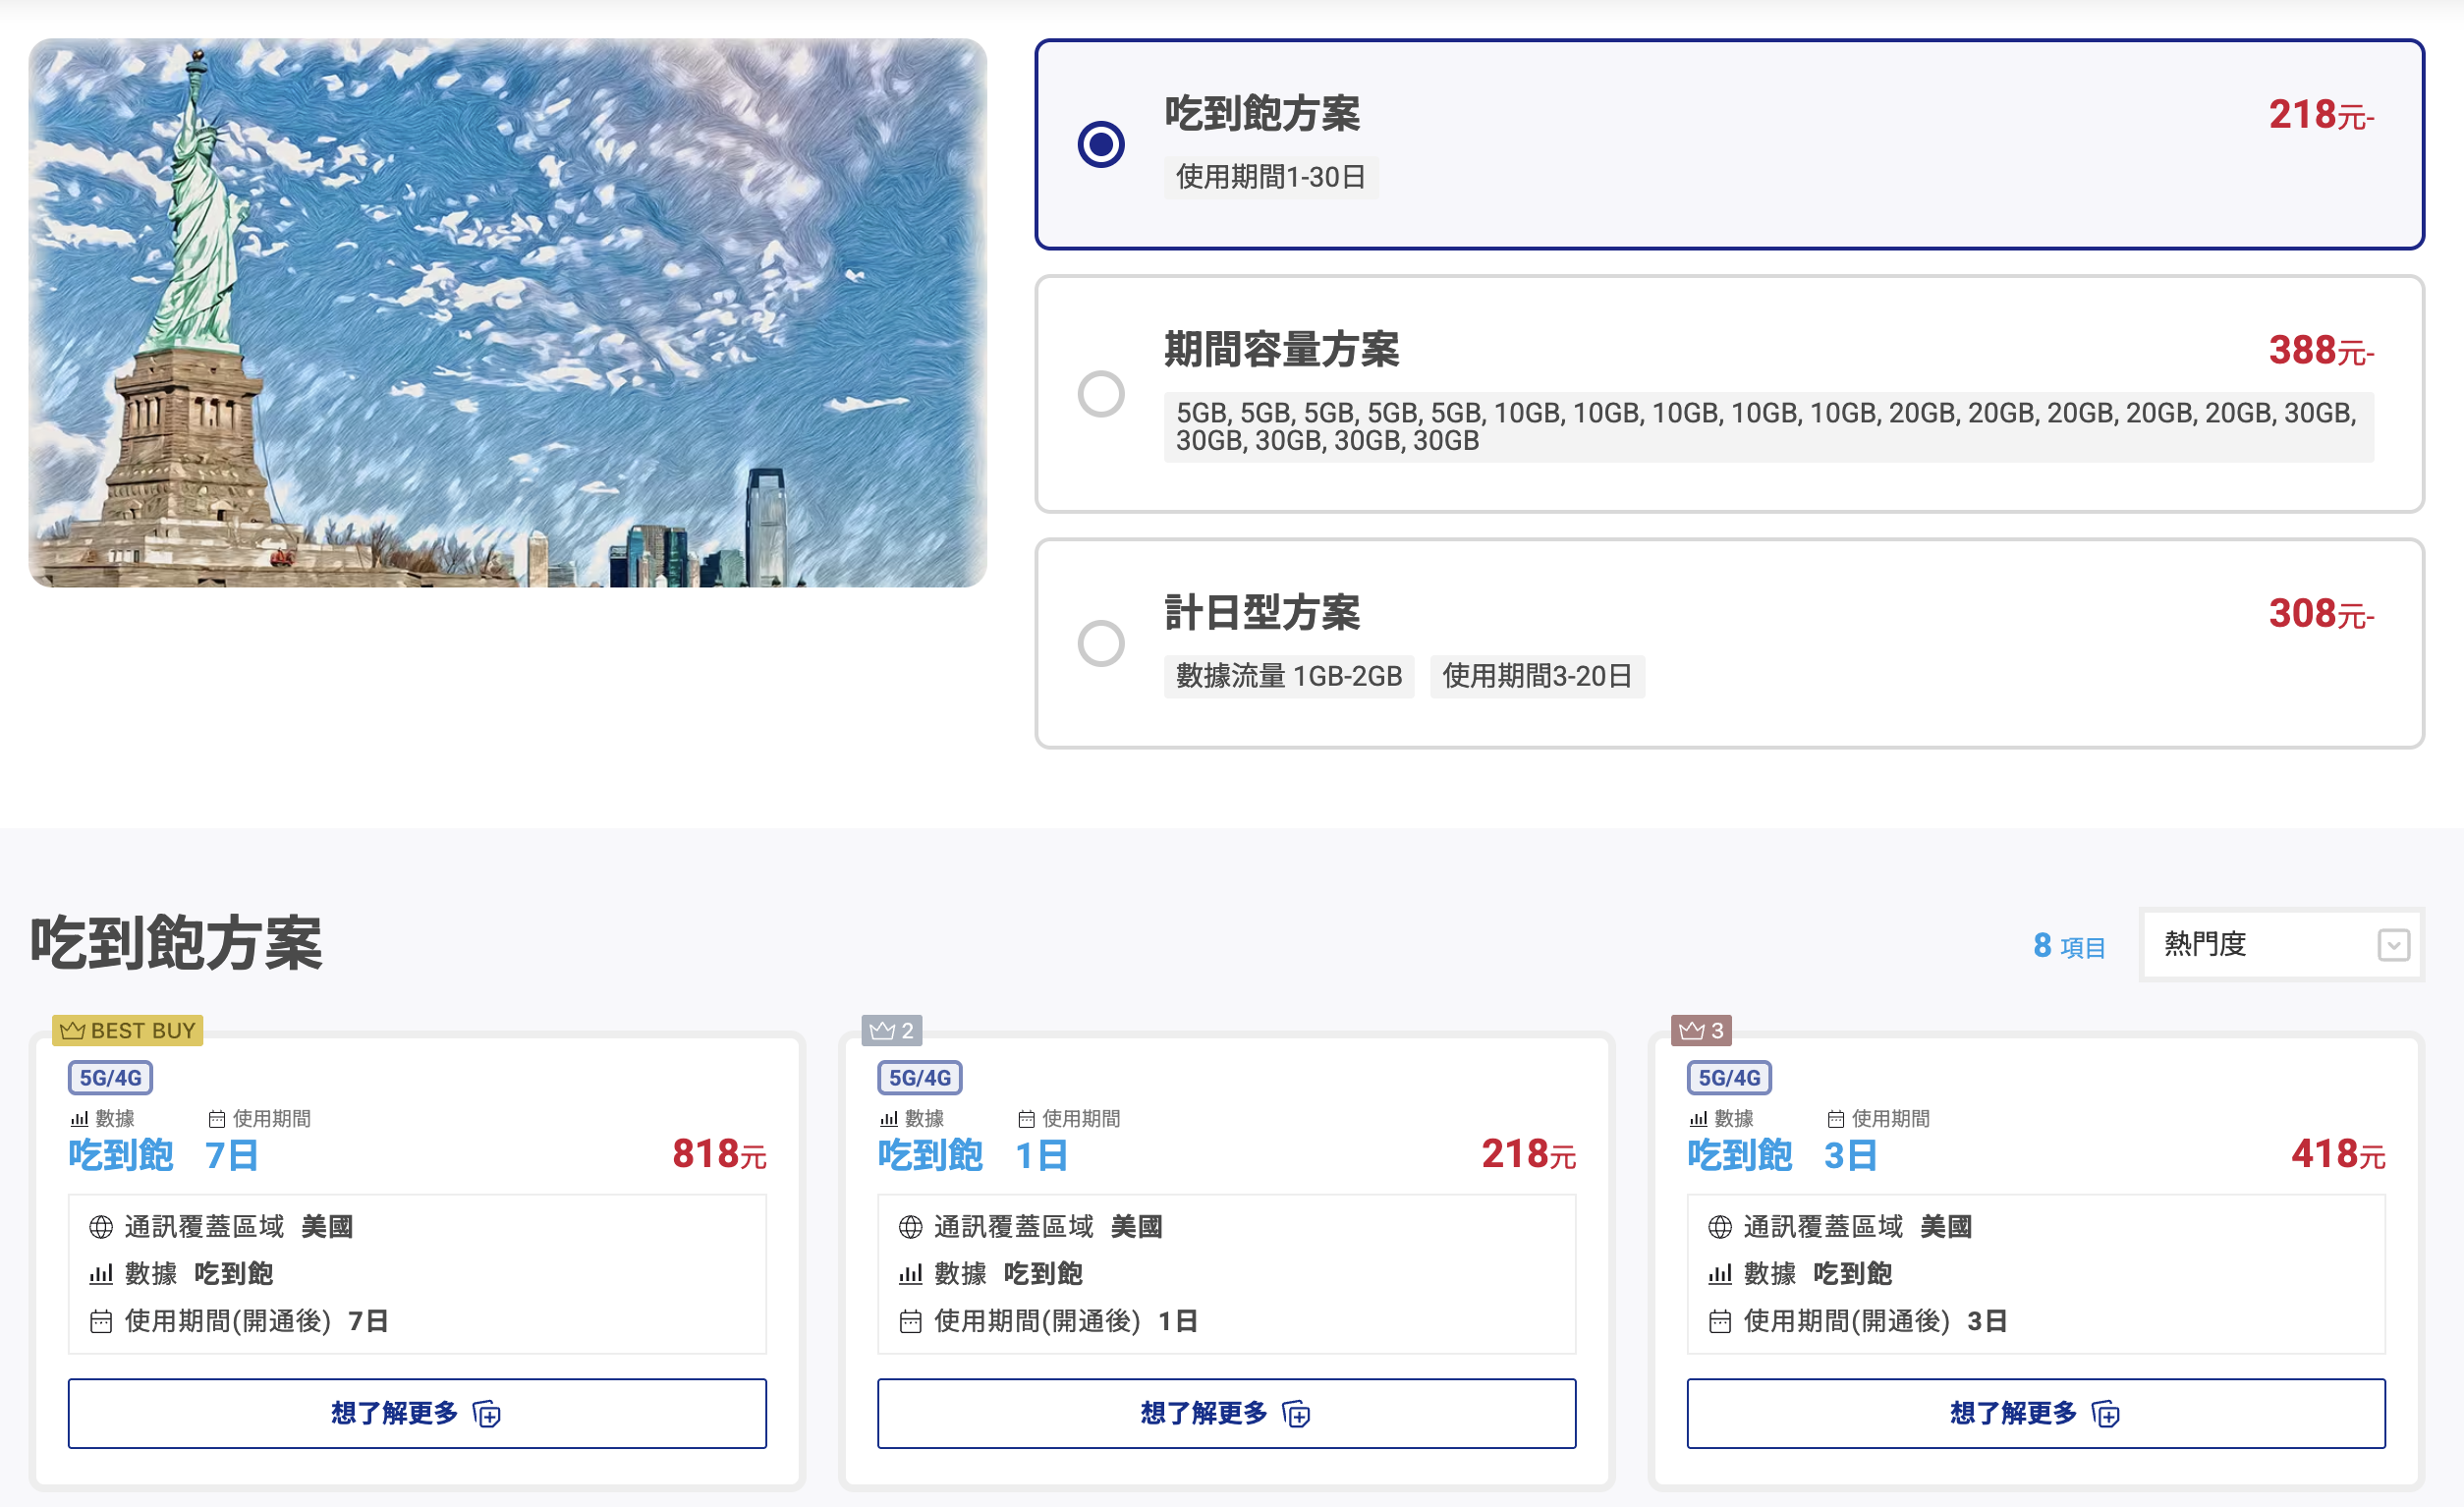Viewport: 2464px width, 1507px height.
Task: Select the 期間容量方案 radio button
Action: (x=1100, y=394)
